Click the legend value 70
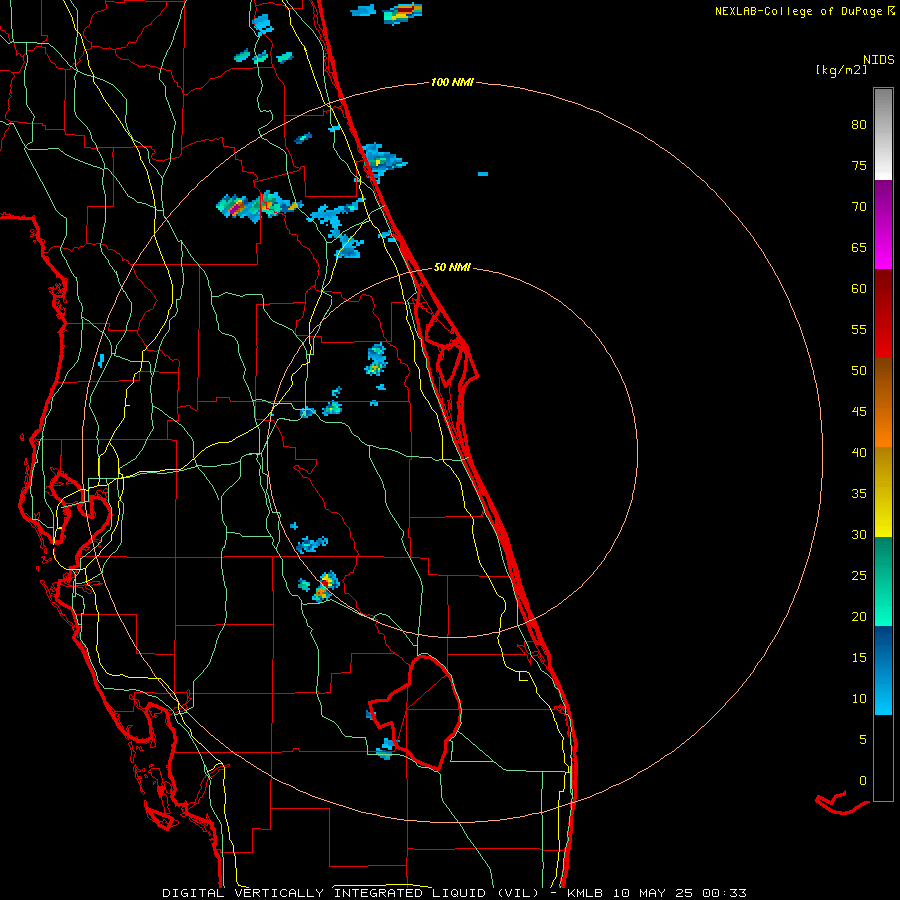 (859, 207)
